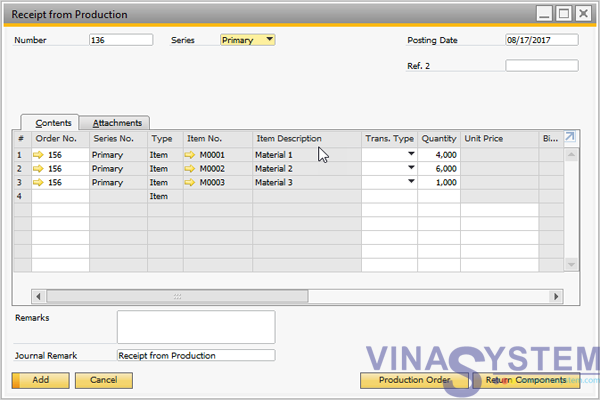Select the quantity 4,000 cell
600x400 pixels.
[439, 155]
